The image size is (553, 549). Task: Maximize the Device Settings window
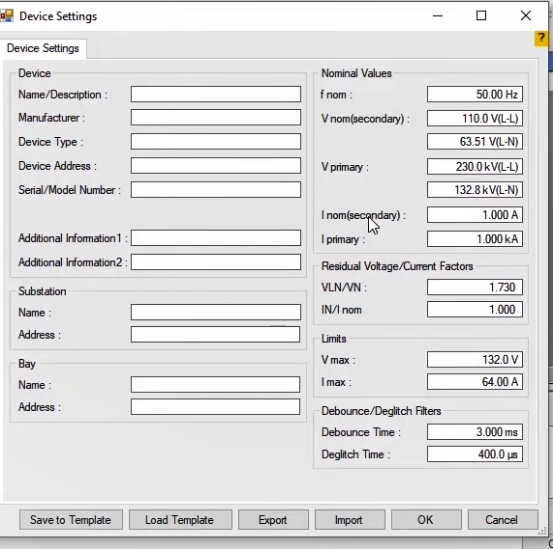point(481,16)
